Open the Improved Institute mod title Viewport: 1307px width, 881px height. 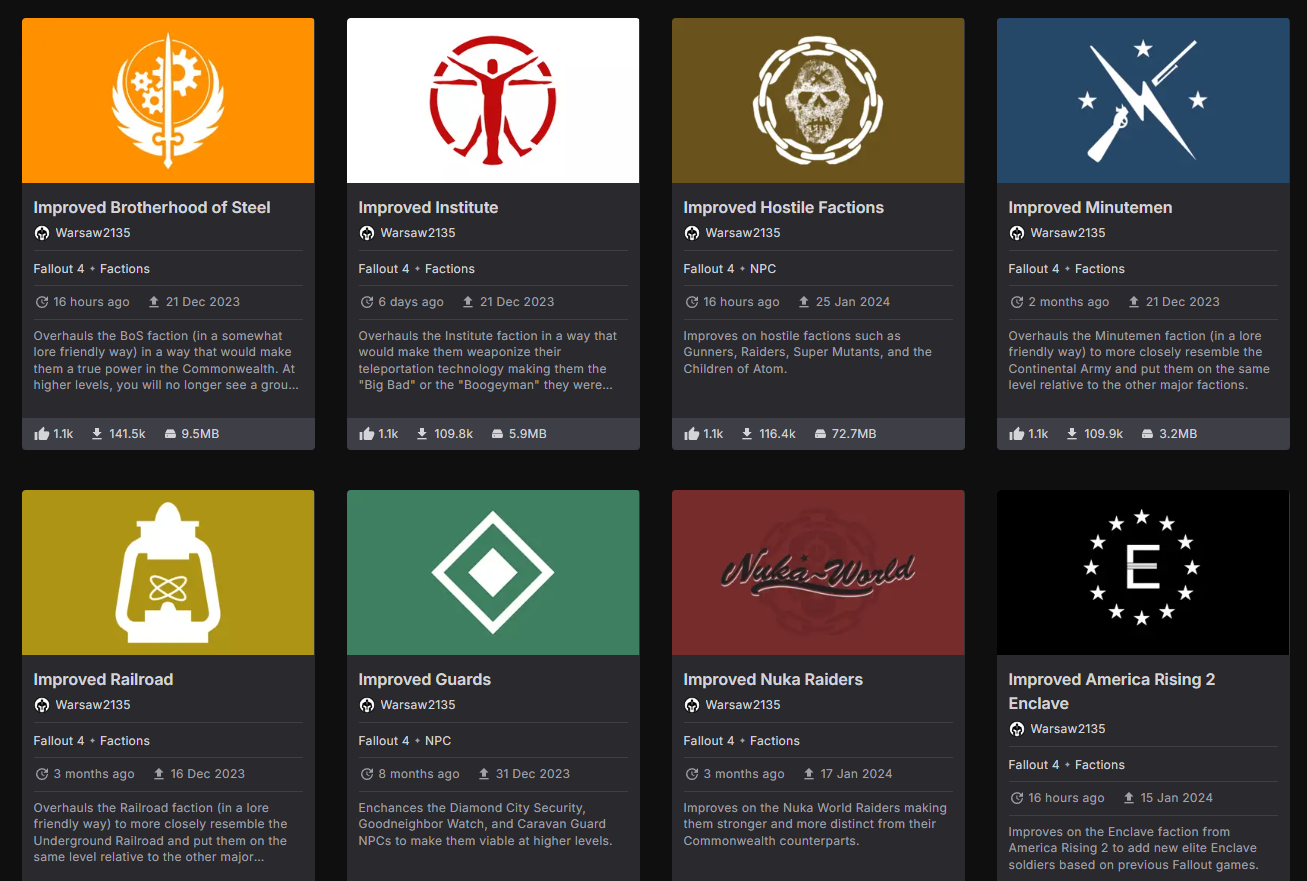click(428, 208)
